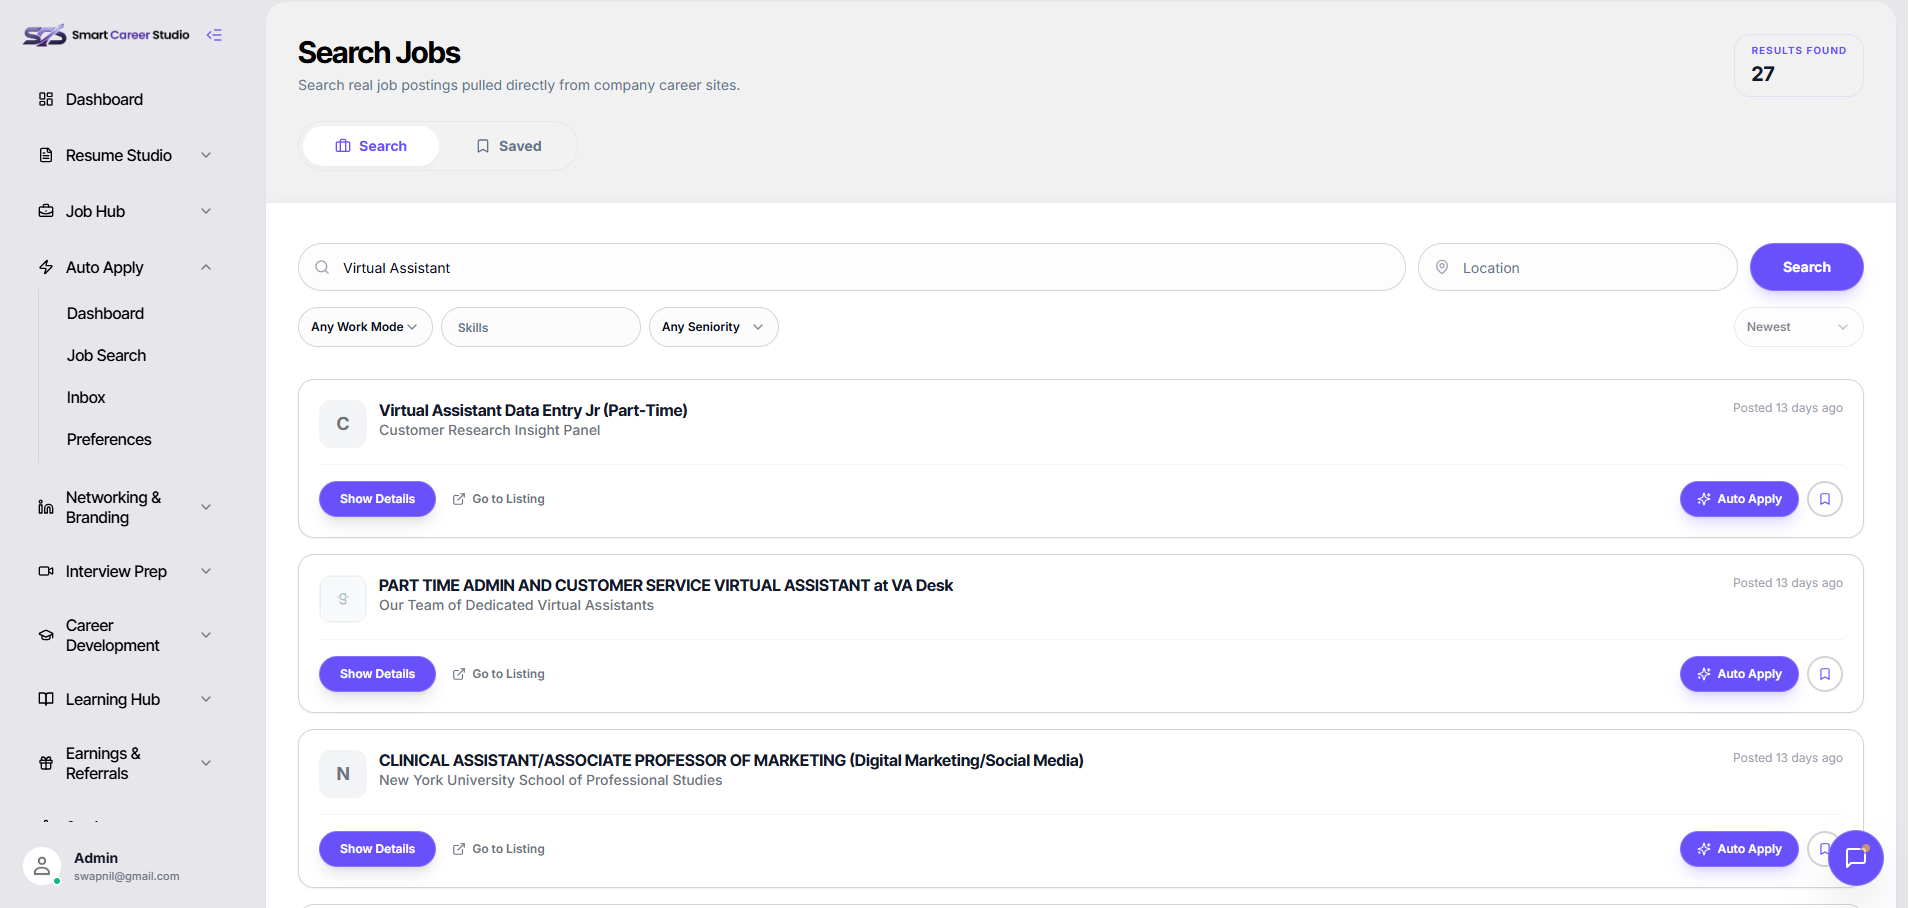This screenshot has width=1909, height=908.
Task: Click the C company logo on first job
Action: (343, 424)
